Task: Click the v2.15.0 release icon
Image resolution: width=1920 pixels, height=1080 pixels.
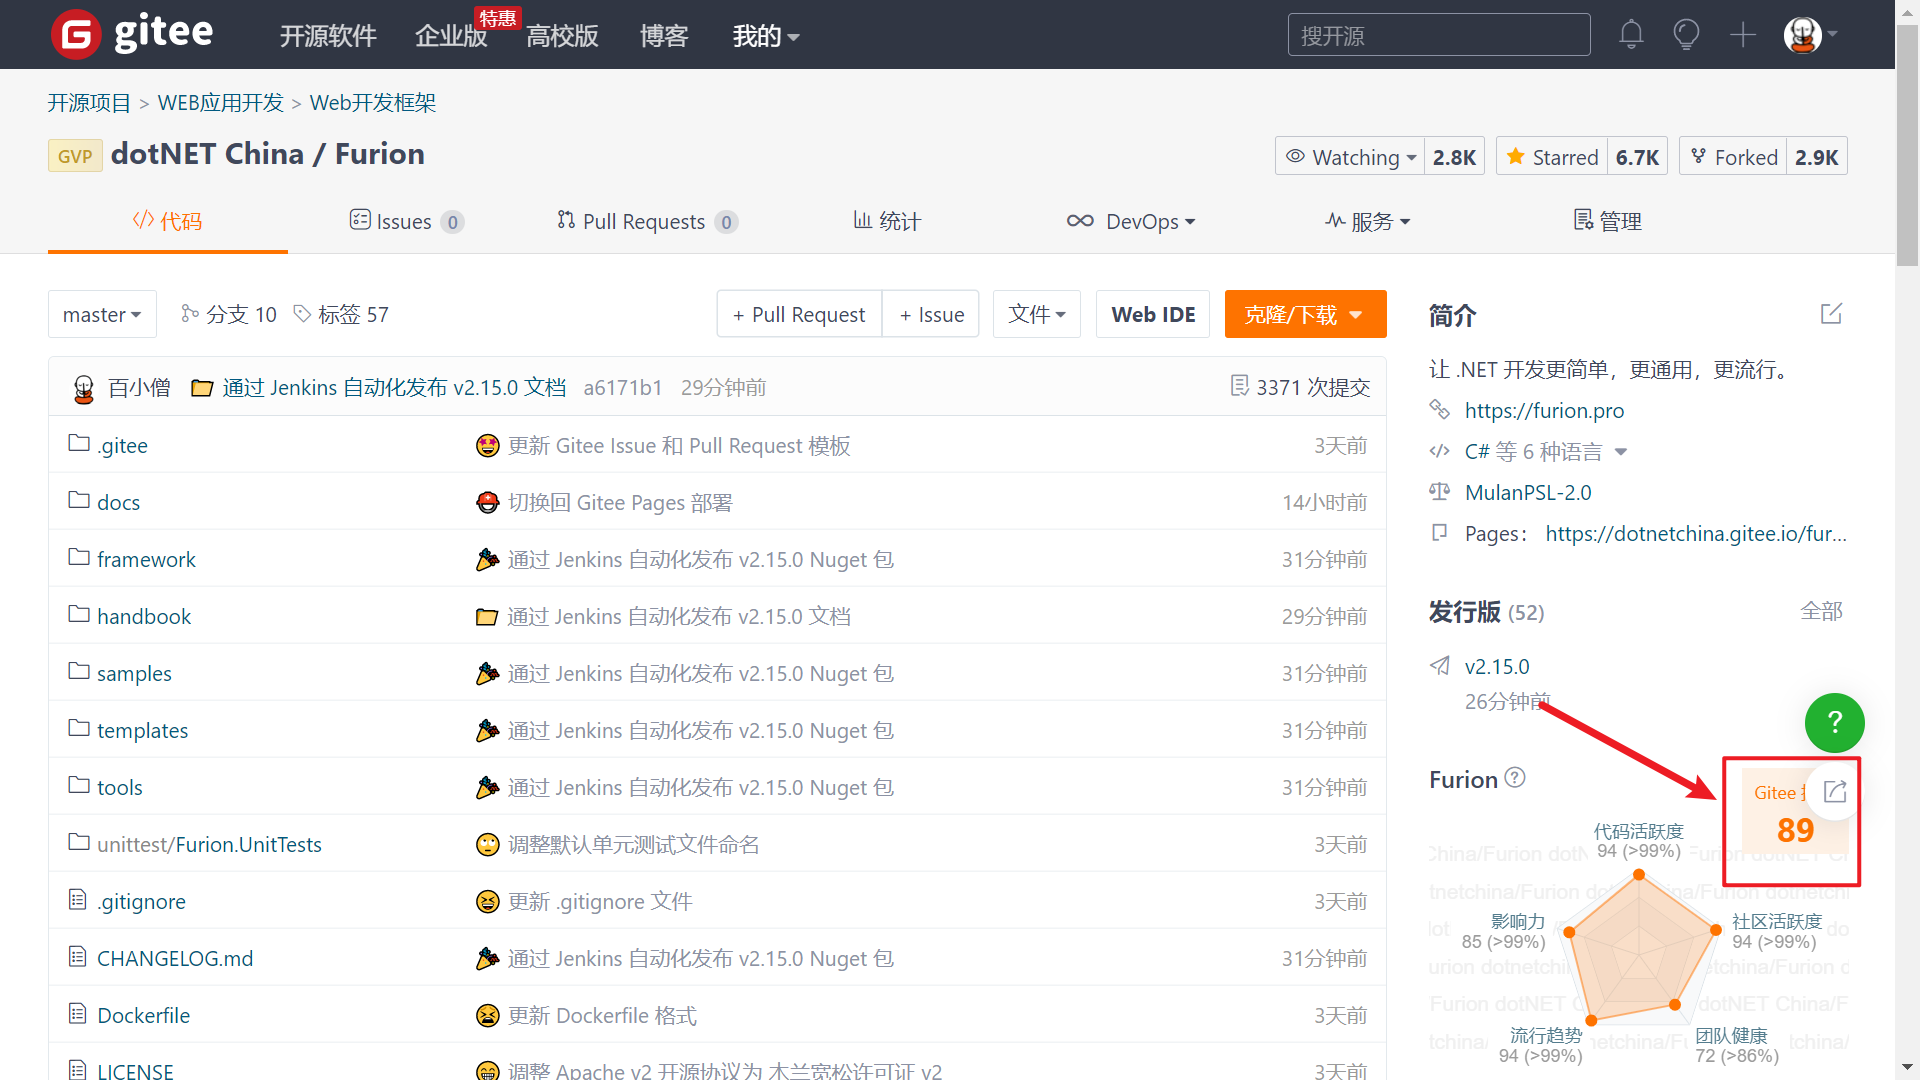Action: click(x=1440, y=666)
